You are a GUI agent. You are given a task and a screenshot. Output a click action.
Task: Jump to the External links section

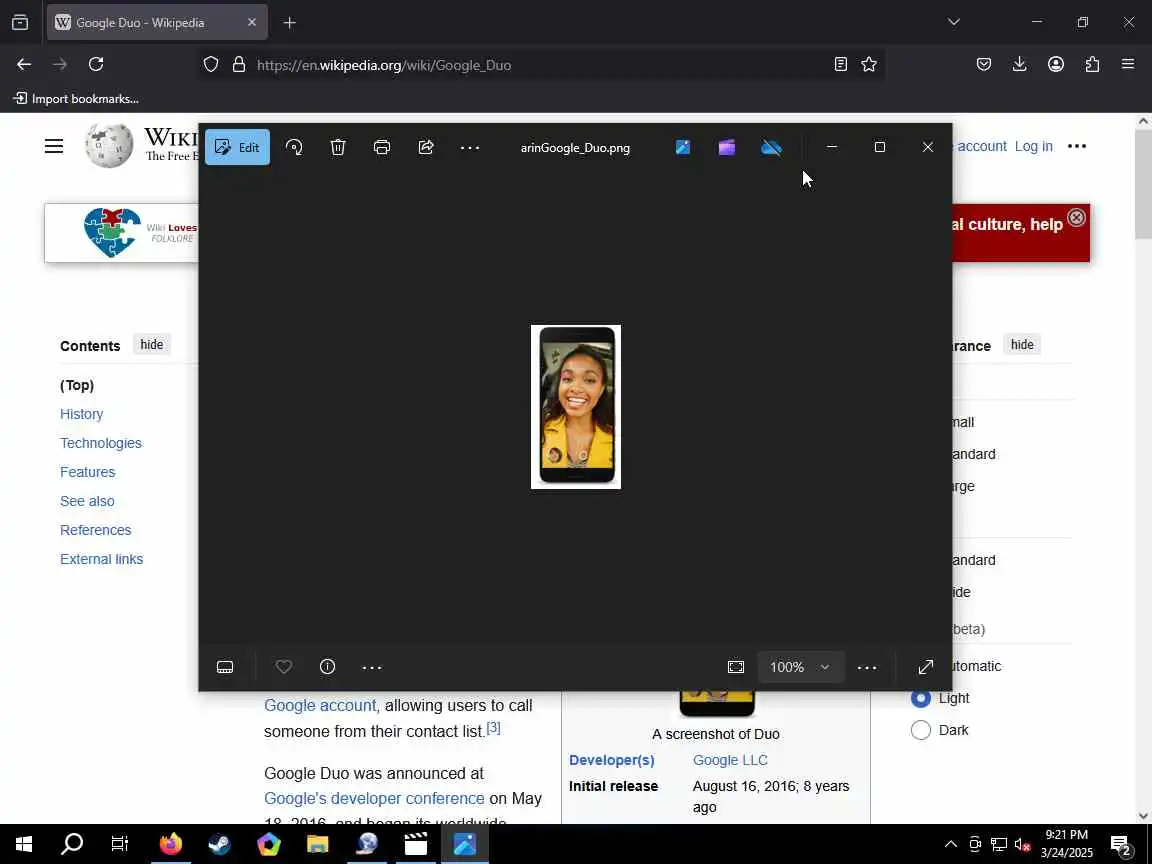pyautogui.click(x=101, y=559)
